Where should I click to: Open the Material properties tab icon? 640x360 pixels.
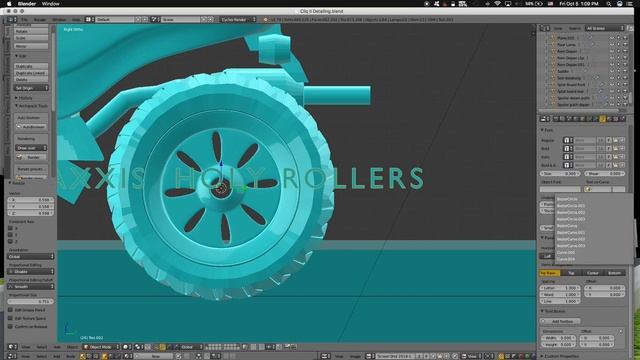609,119
